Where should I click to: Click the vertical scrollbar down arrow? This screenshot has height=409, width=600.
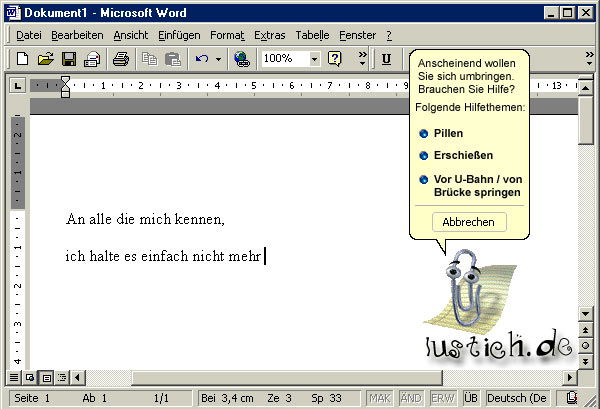pyautogui.click(x=585, y=314)
